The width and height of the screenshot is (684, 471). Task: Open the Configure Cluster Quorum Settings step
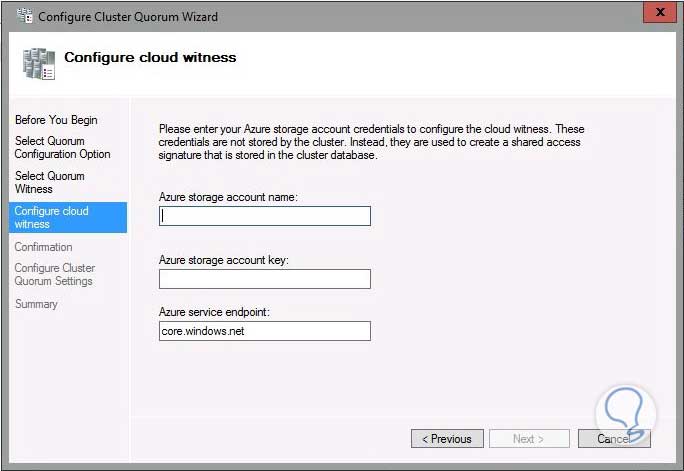55,274
